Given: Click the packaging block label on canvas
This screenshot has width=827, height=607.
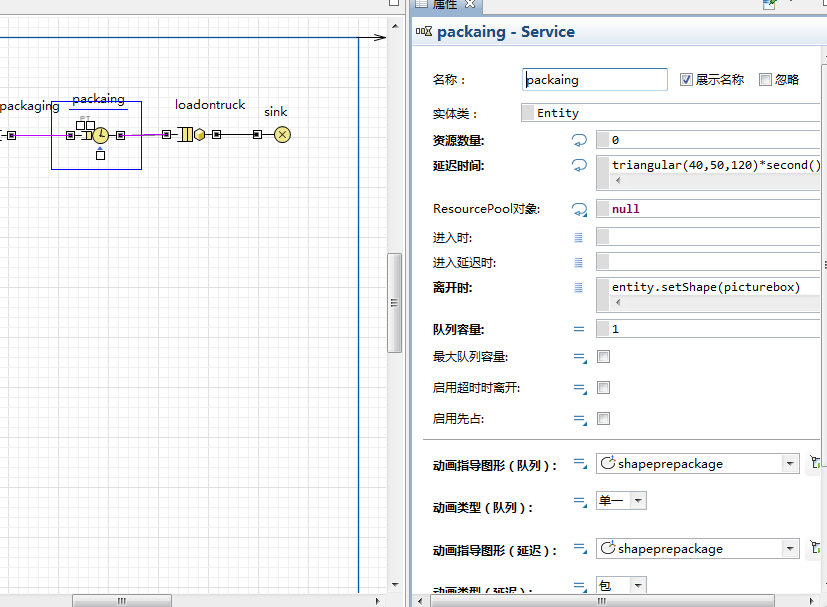Looking at the screenshot, I should coord(30,106).
